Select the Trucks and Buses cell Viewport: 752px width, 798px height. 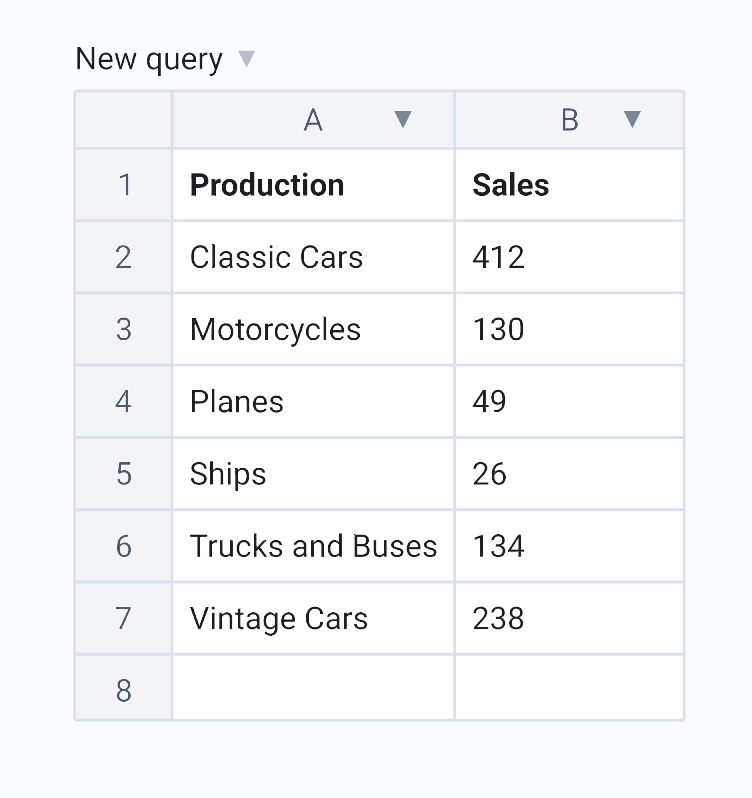pos(313,546)
